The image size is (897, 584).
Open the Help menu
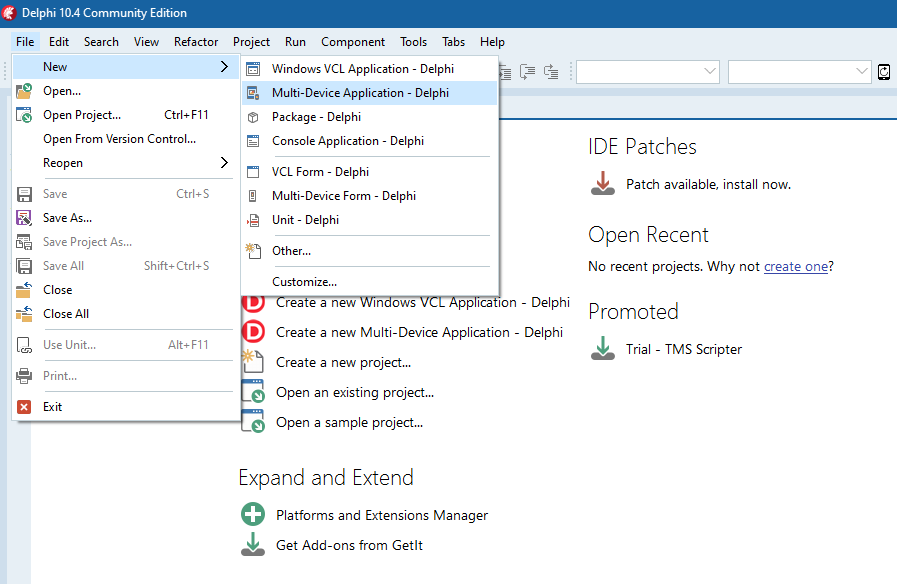pyautogui.click(x=493, y=42)
